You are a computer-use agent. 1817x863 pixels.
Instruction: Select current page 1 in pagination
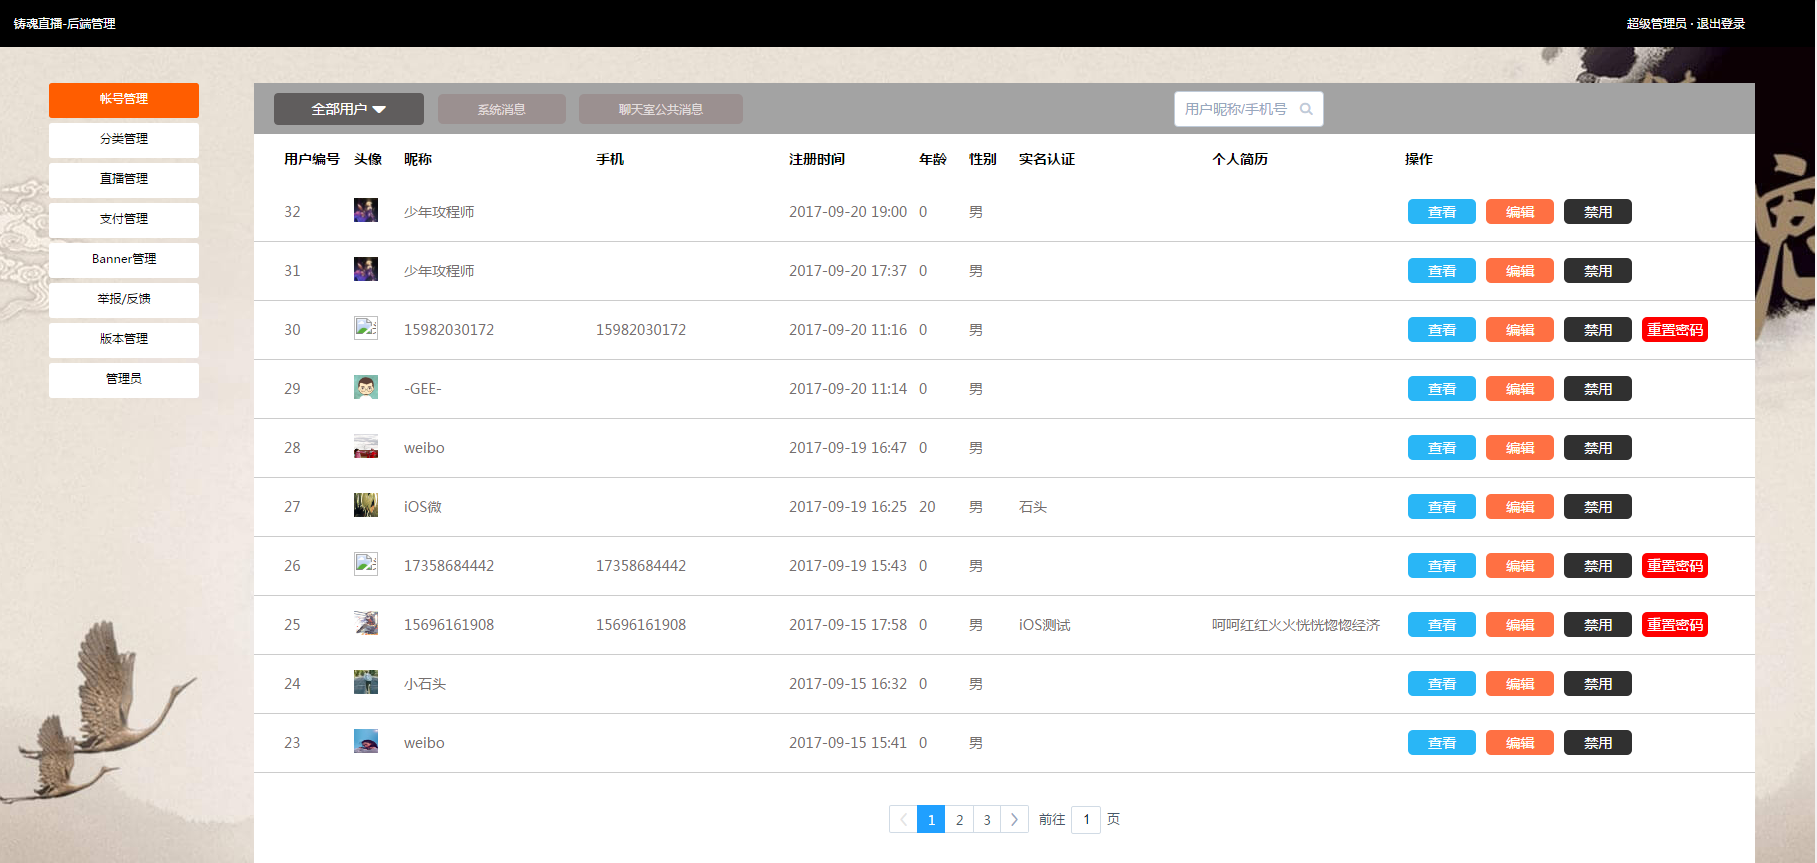931,820
